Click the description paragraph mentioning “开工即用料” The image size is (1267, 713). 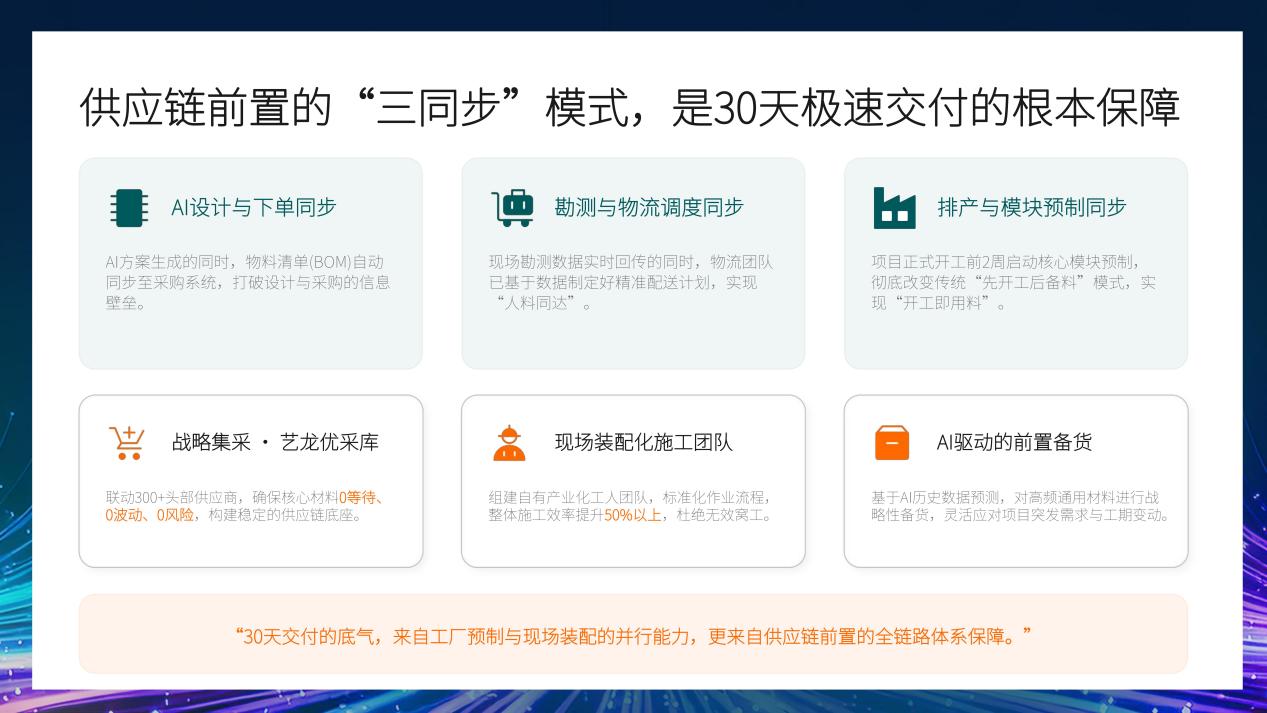point(1012,282)
